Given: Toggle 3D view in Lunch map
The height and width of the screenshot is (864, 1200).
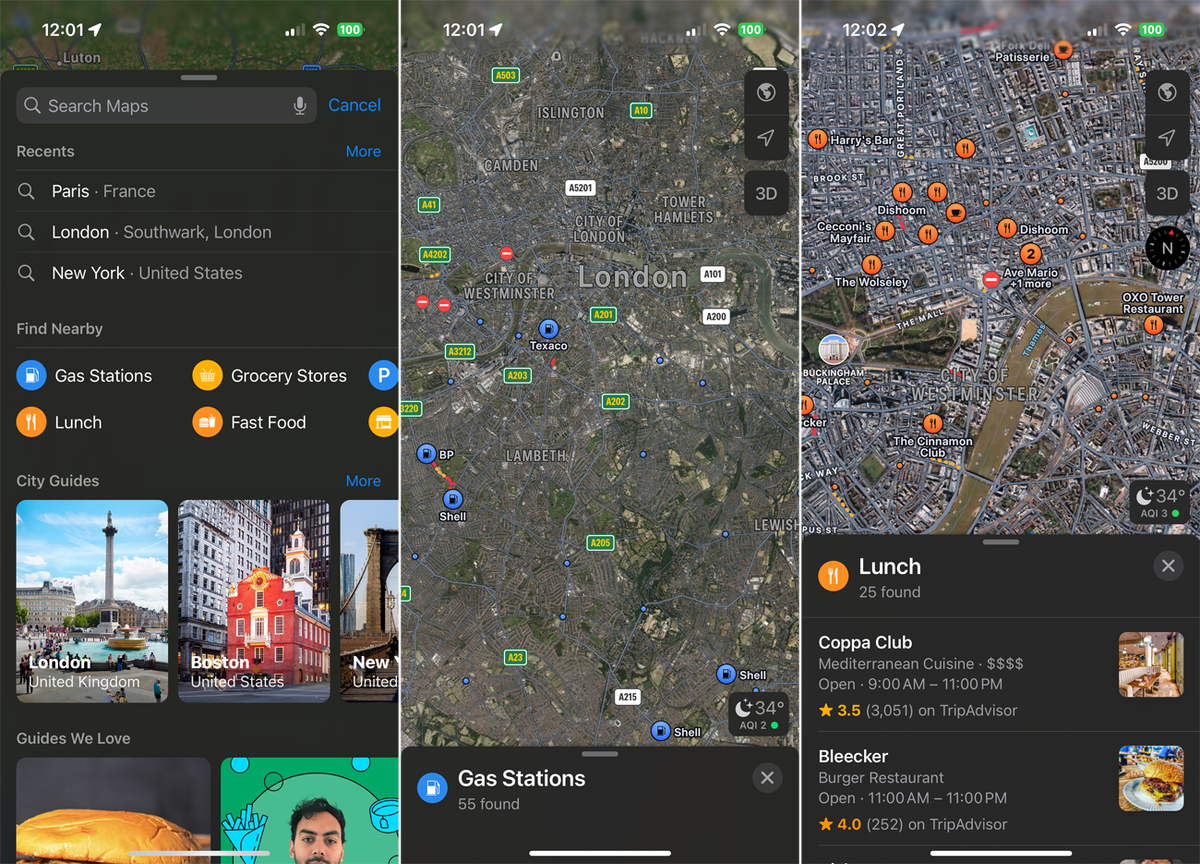Looking at the screenshot, I should pyautogui.click(x=1167, y=194).
